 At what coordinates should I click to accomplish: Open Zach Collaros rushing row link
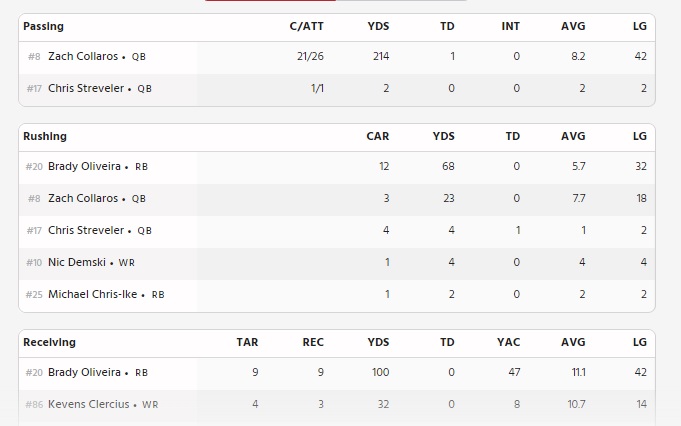click(83, 198)
